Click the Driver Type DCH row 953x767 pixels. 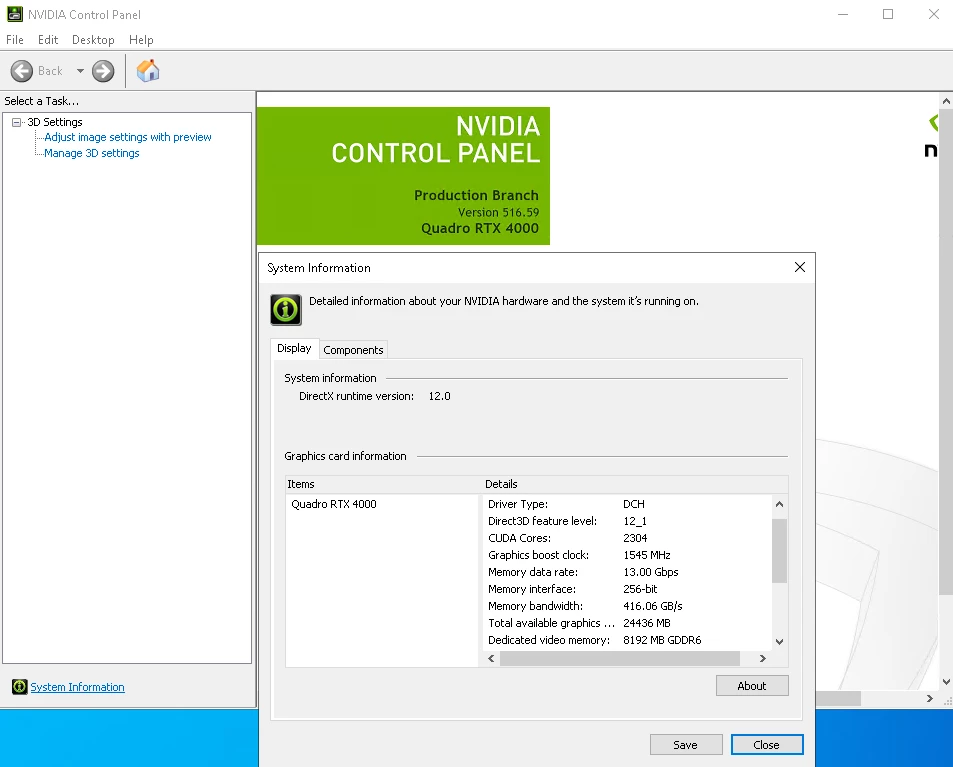627,504
